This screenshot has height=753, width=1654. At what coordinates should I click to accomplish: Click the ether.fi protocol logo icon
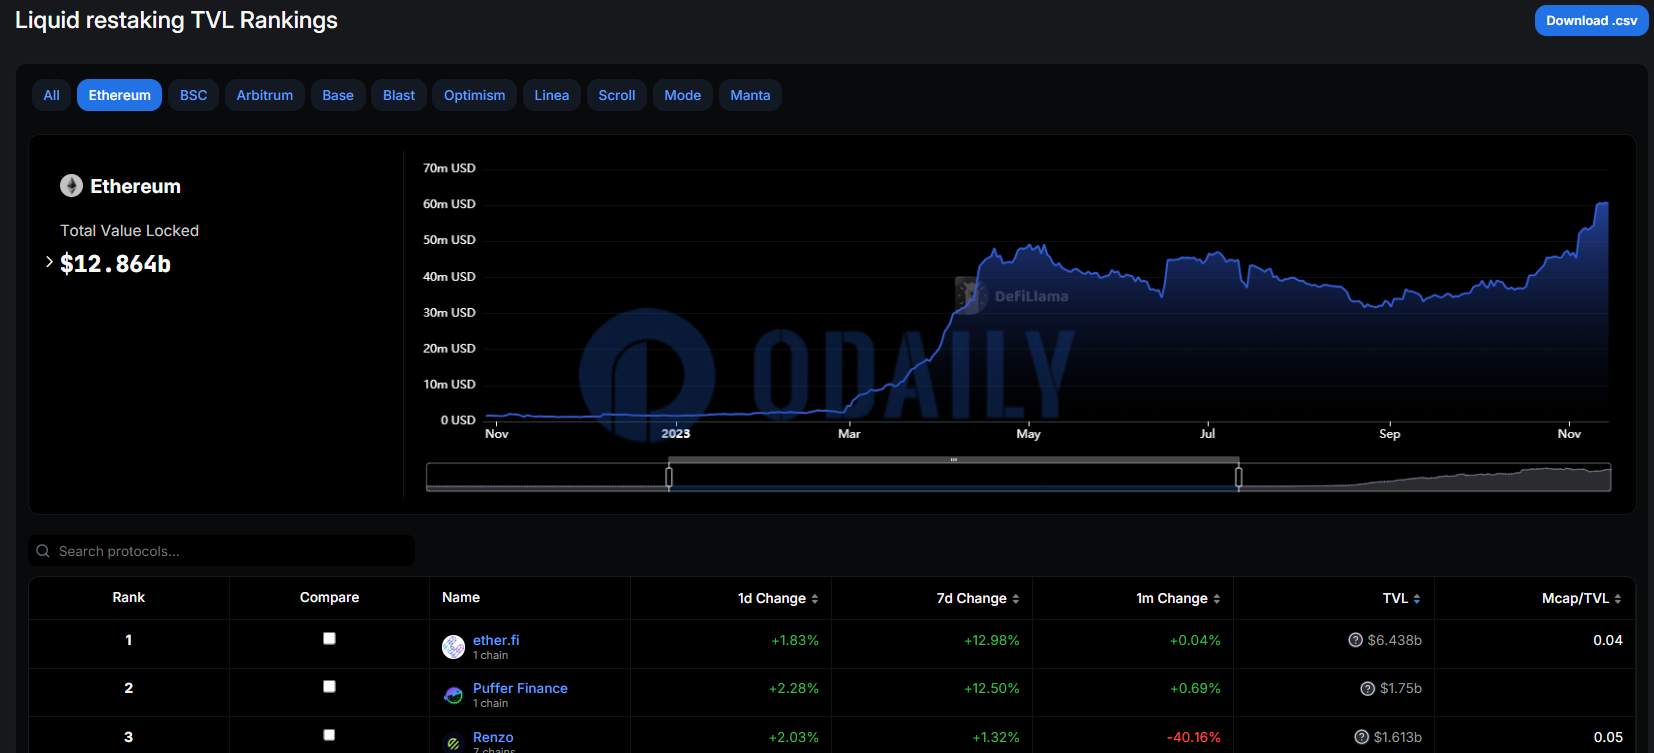[x=453, y=647]
